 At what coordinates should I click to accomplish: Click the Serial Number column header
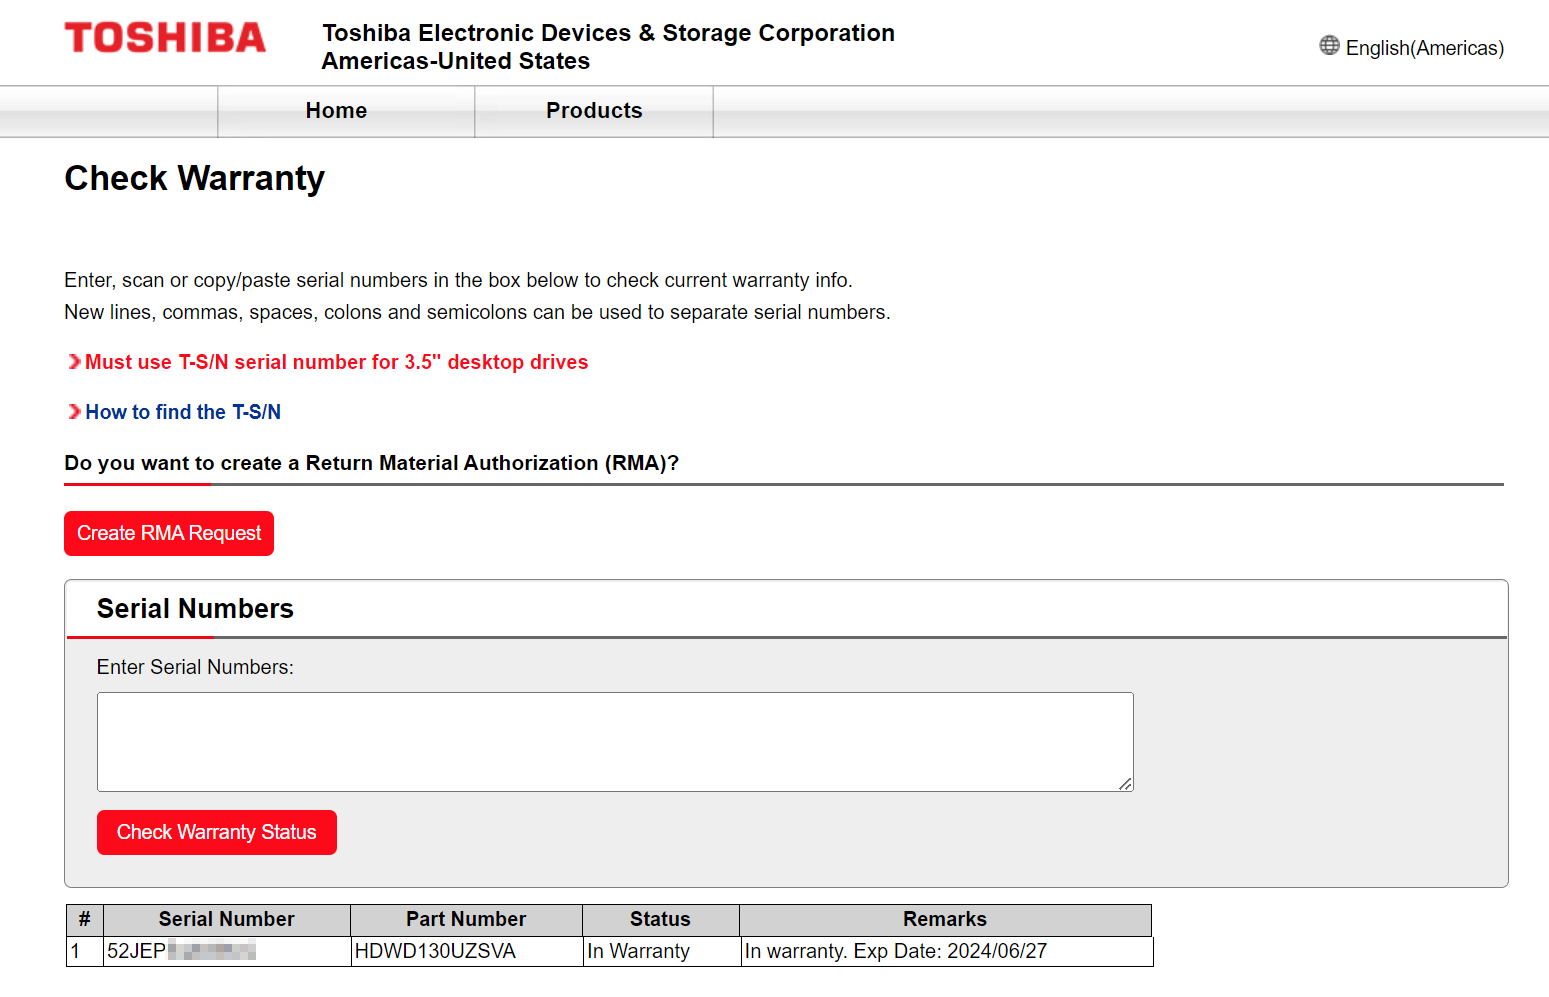[x=227, y=920]
